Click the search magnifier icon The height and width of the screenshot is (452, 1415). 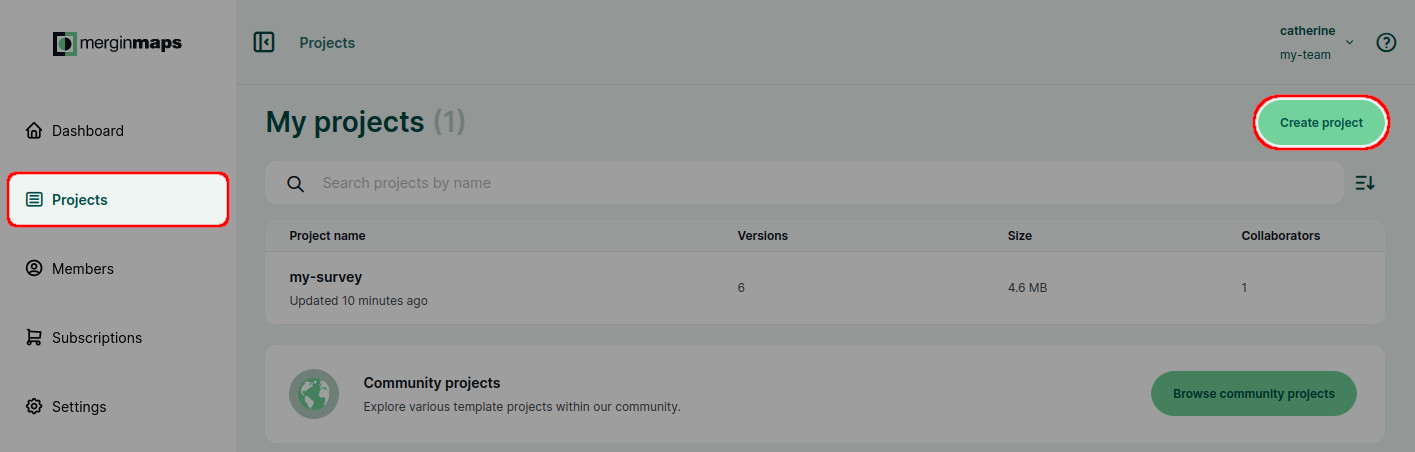pos(295,183)
